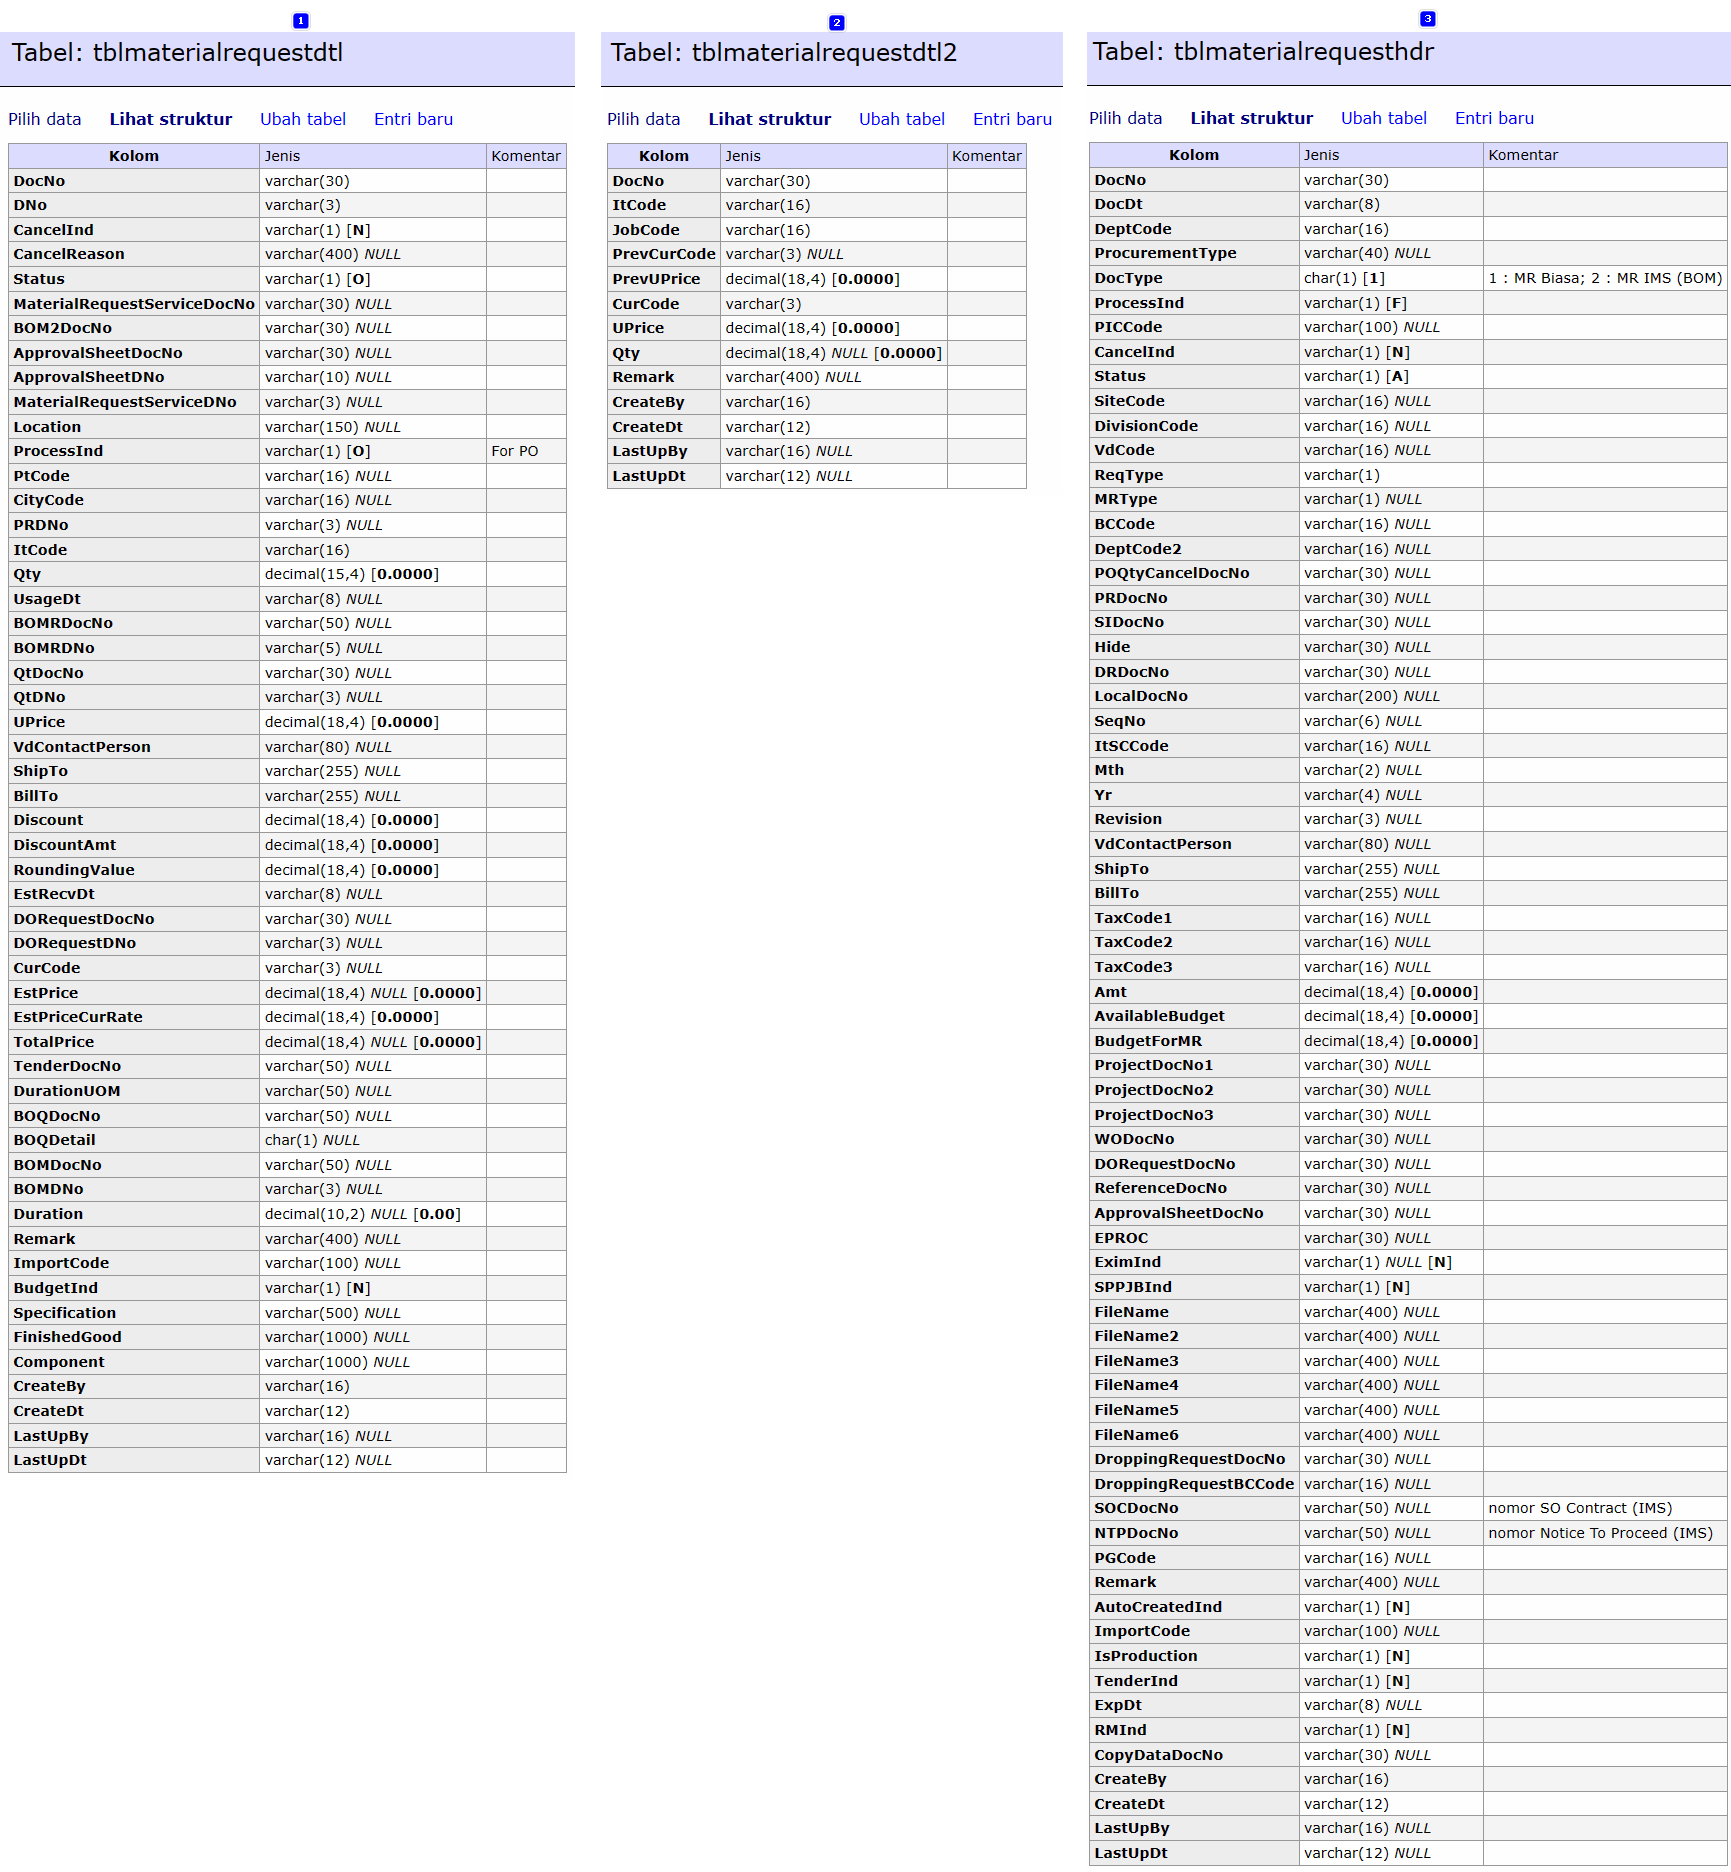Click the 'varchar(1) NULL [N]' type of EximInd
The image size is (1731, 1872).
1378,1262
